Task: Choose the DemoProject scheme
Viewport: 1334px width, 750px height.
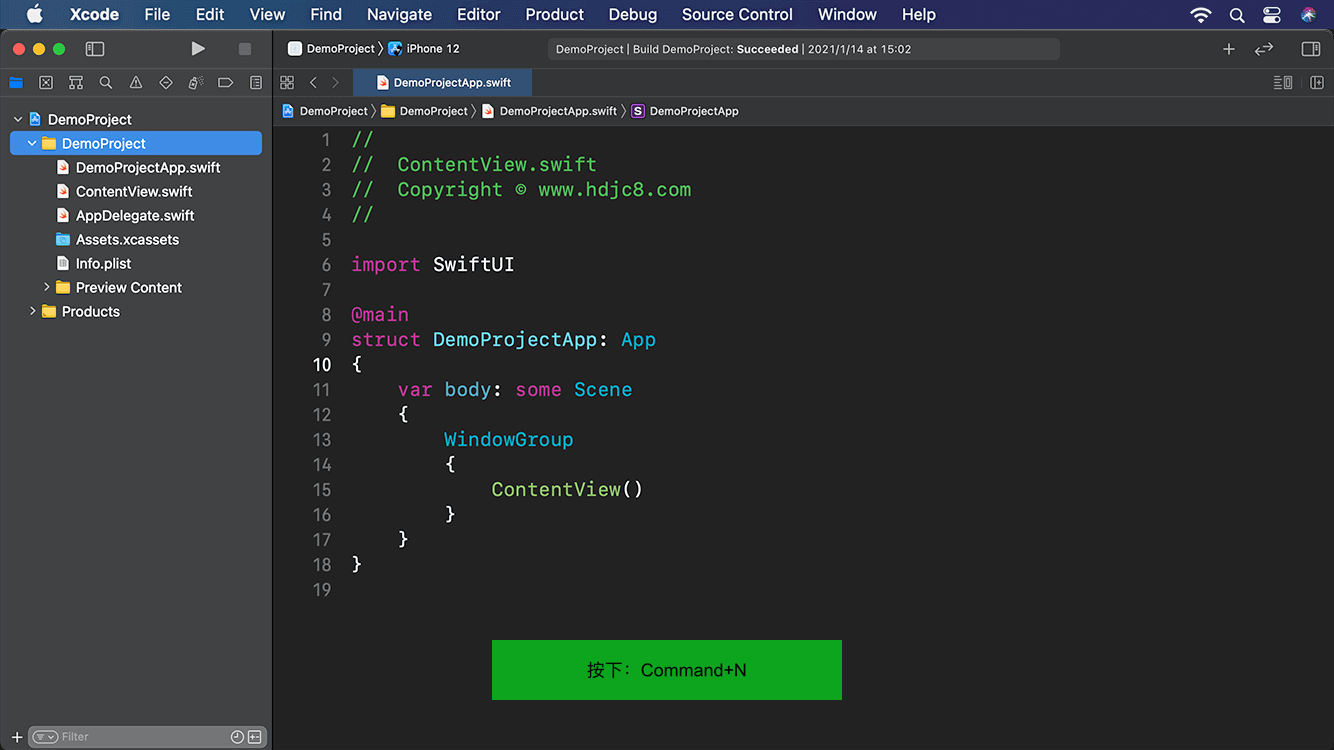Action: point(331,49)
